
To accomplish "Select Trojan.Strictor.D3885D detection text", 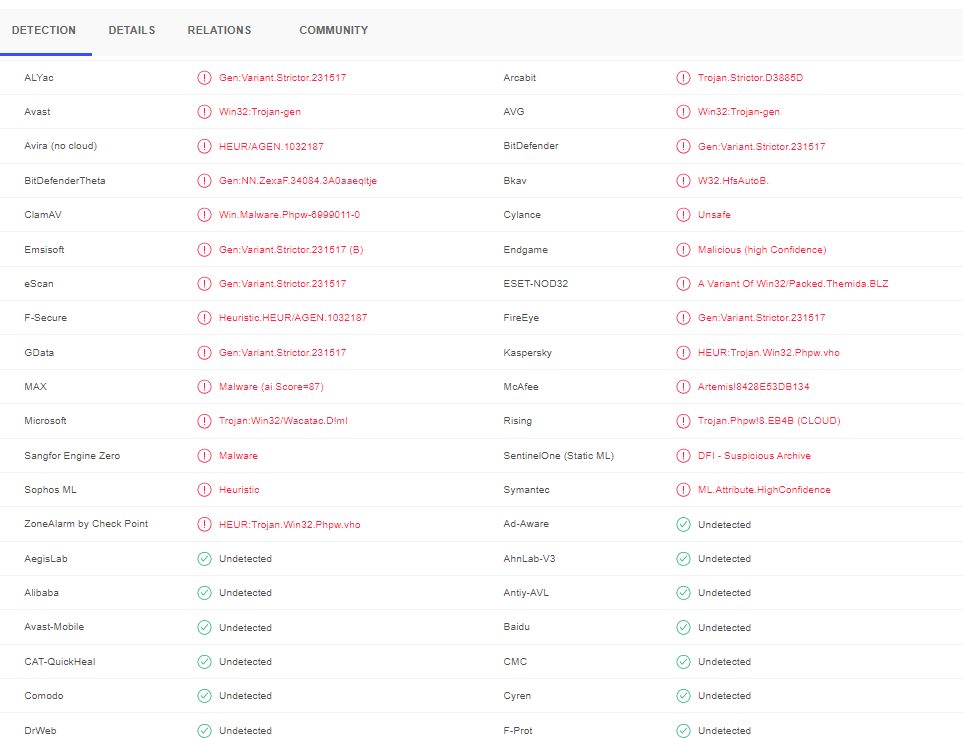I will click(x=750, y=78).
